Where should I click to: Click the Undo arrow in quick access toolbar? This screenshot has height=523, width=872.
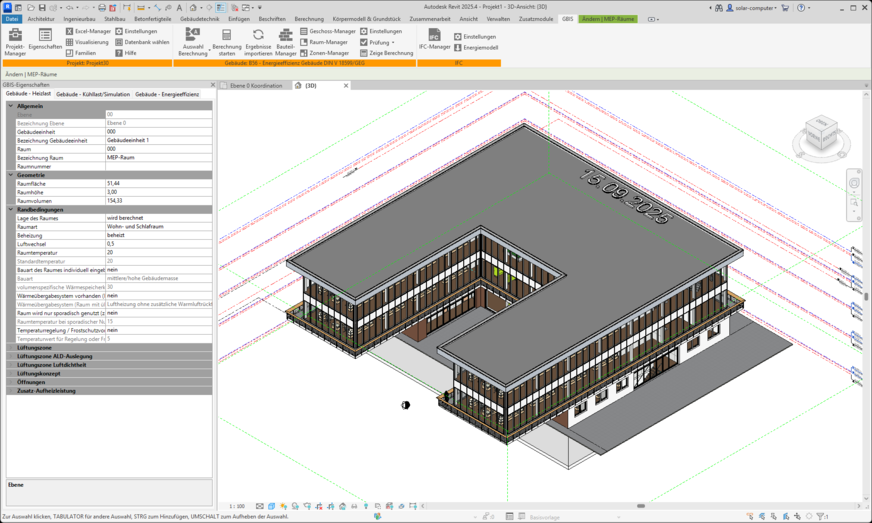(70, 8)
